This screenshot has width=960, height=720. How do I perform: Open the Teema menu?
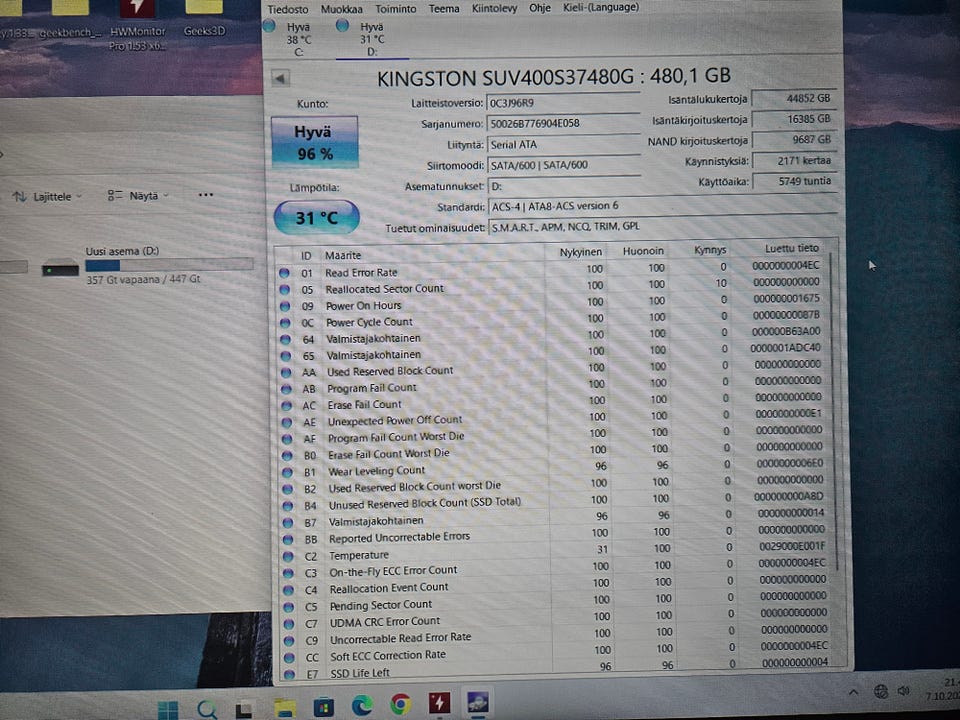[444, 9]
